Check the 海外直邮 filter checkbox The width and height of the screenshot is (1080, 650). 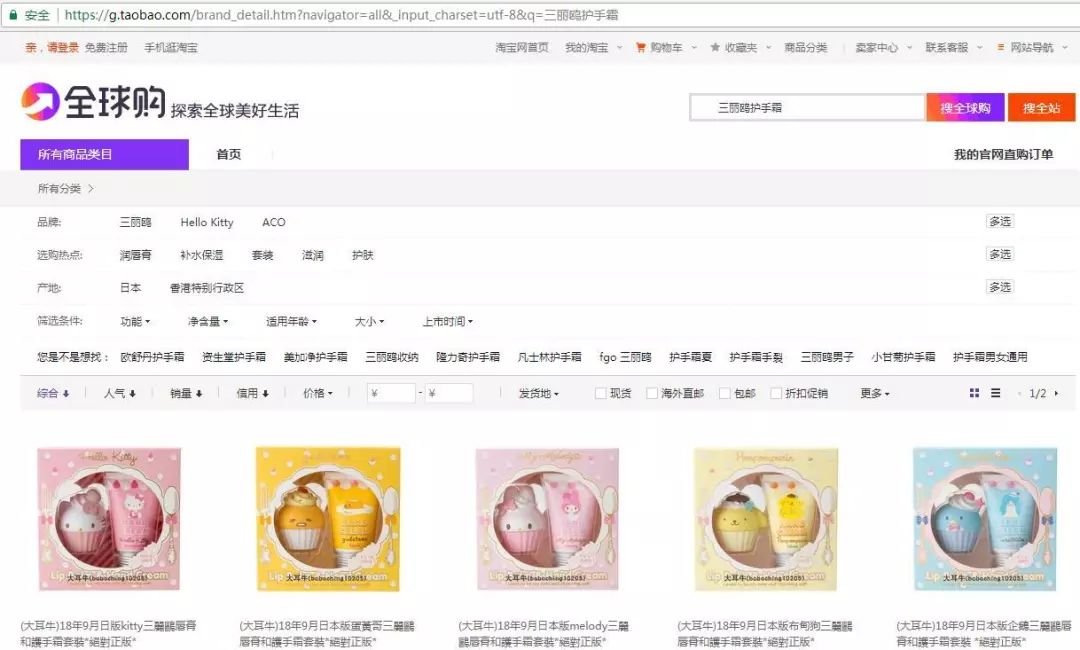[652, 393]
